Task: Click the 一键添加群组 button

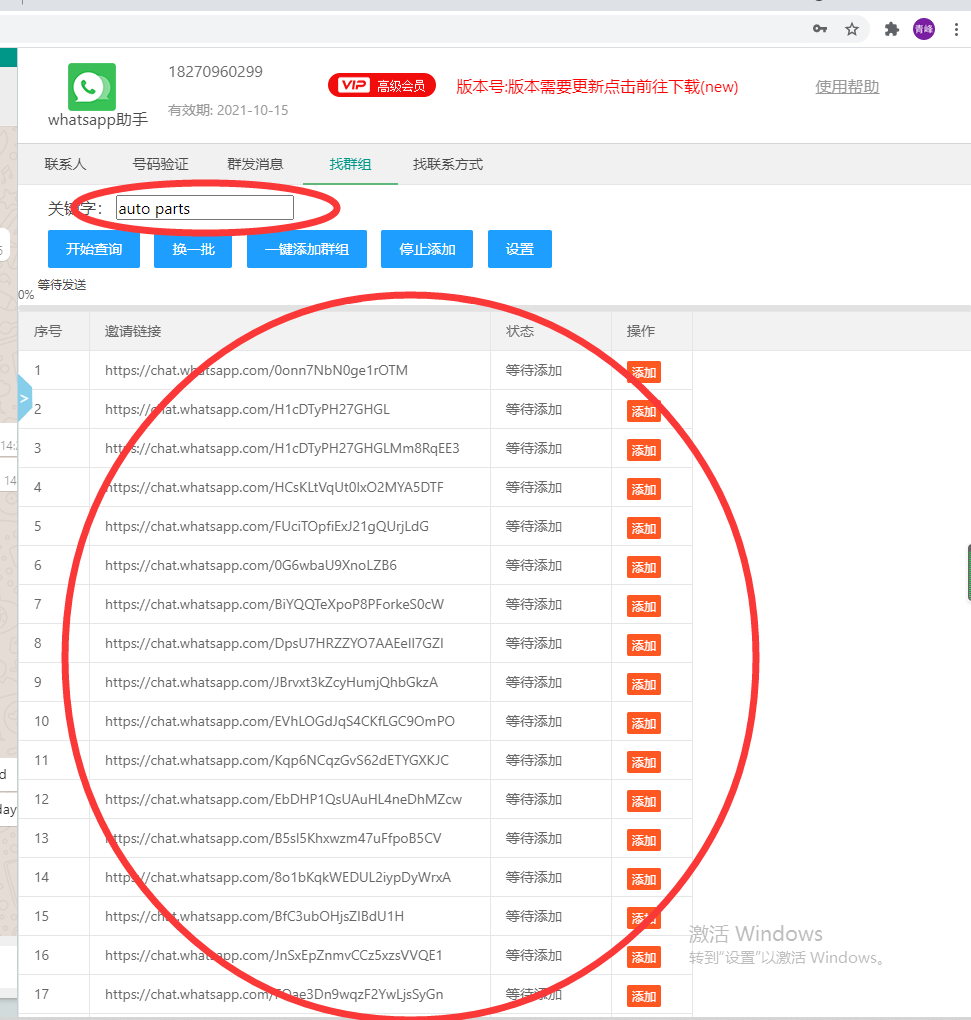Action: 307,248
